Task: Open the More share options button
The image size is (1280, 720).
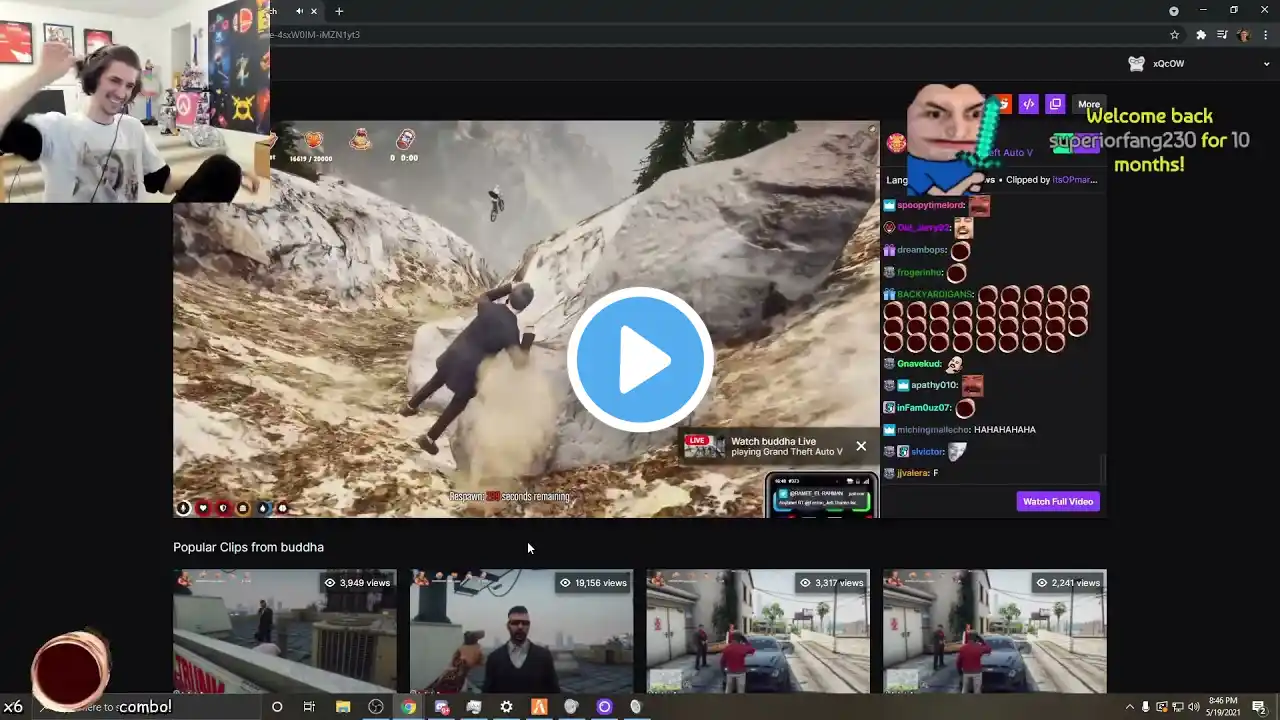Action: (x=1089, y=104)
